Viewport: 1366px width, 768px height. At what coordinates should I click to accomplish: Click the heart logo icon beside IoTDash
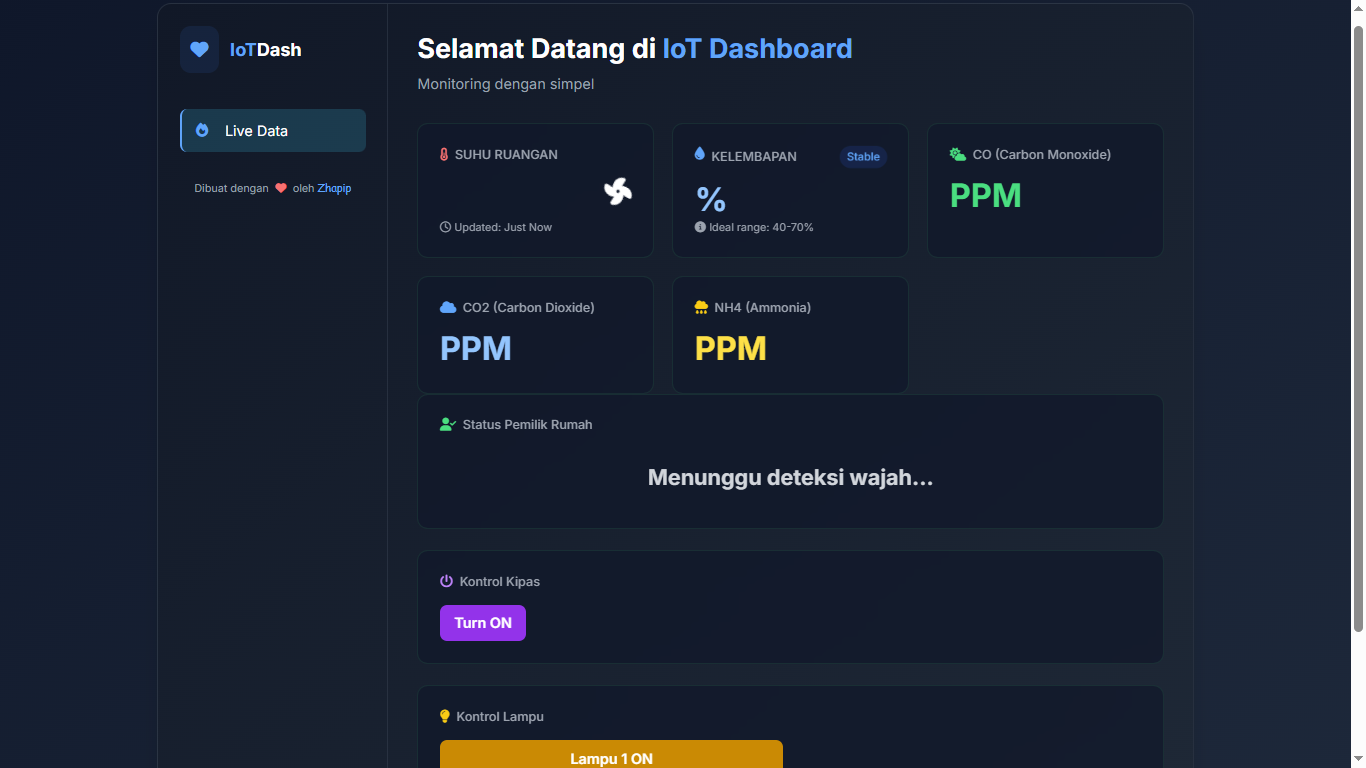[x=199, y=49]
